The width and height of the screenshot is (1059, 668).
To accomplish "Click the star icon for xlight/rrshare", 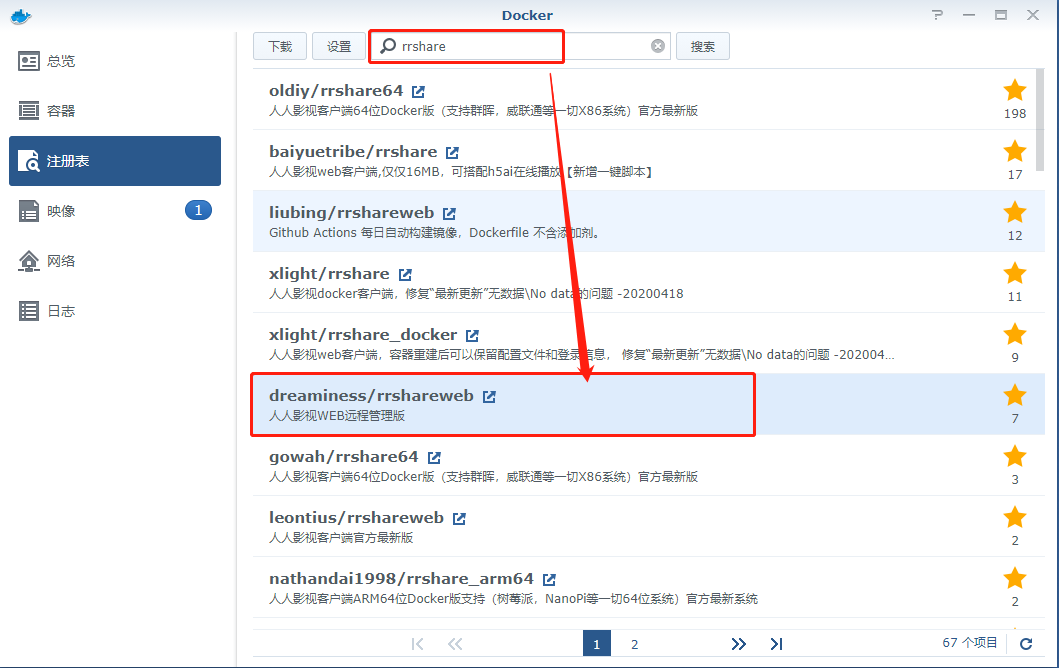I will click(1014, 273).
